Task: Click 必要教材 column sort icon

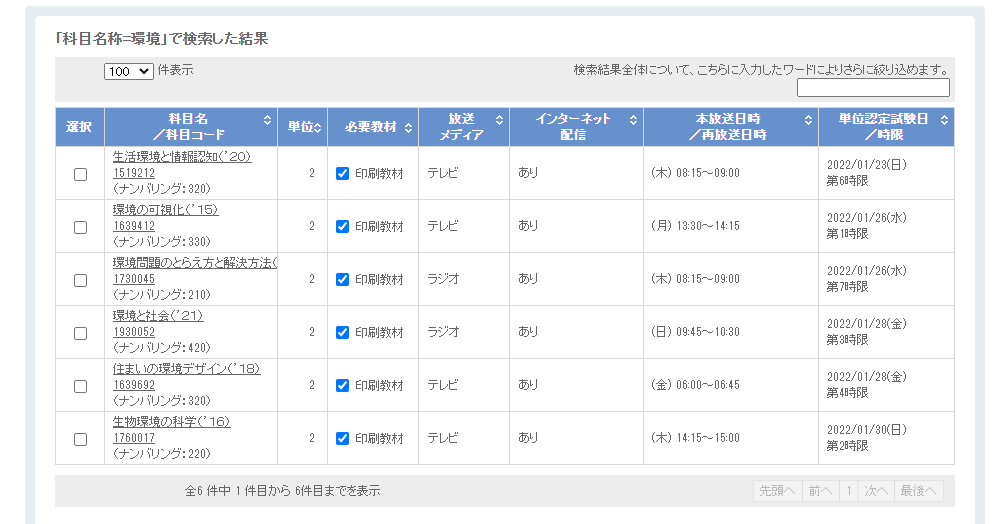Action: point(408,127)
